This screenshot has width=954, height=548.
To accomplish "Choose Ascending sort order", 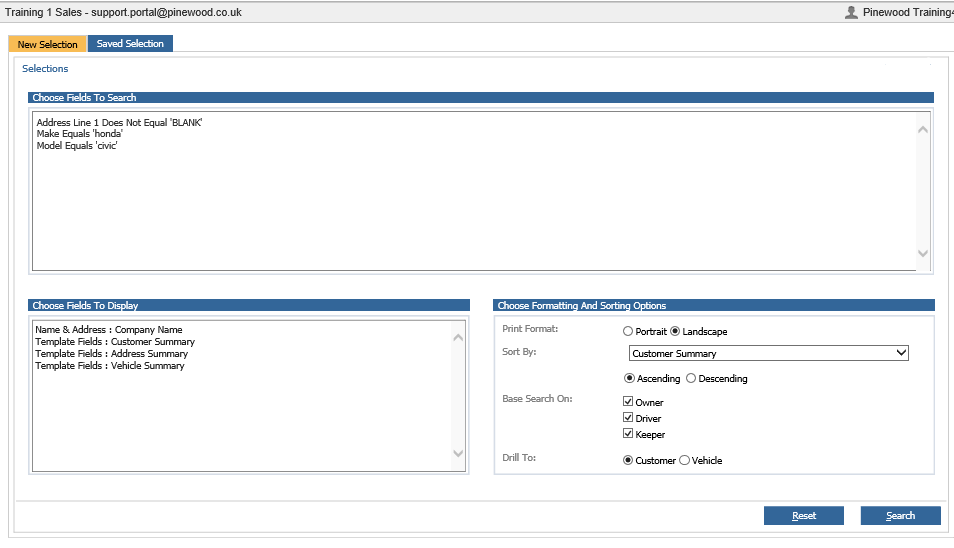I will [x=629, y=378].
